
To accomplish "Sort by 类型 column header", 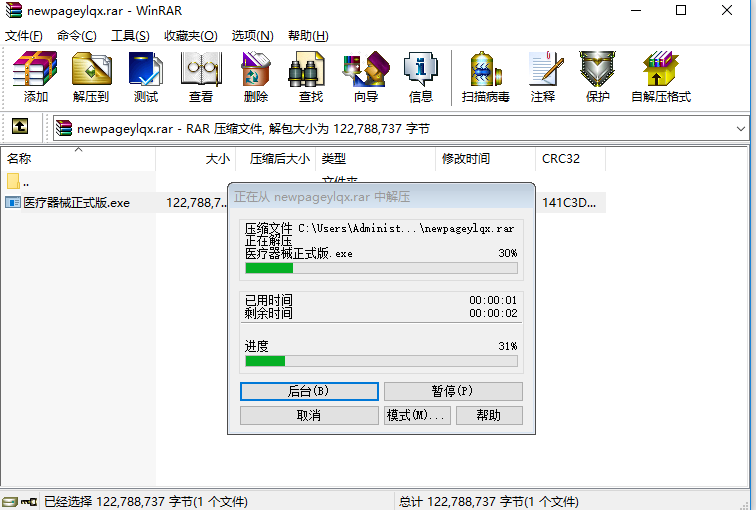I will click(x=376, y=159).
